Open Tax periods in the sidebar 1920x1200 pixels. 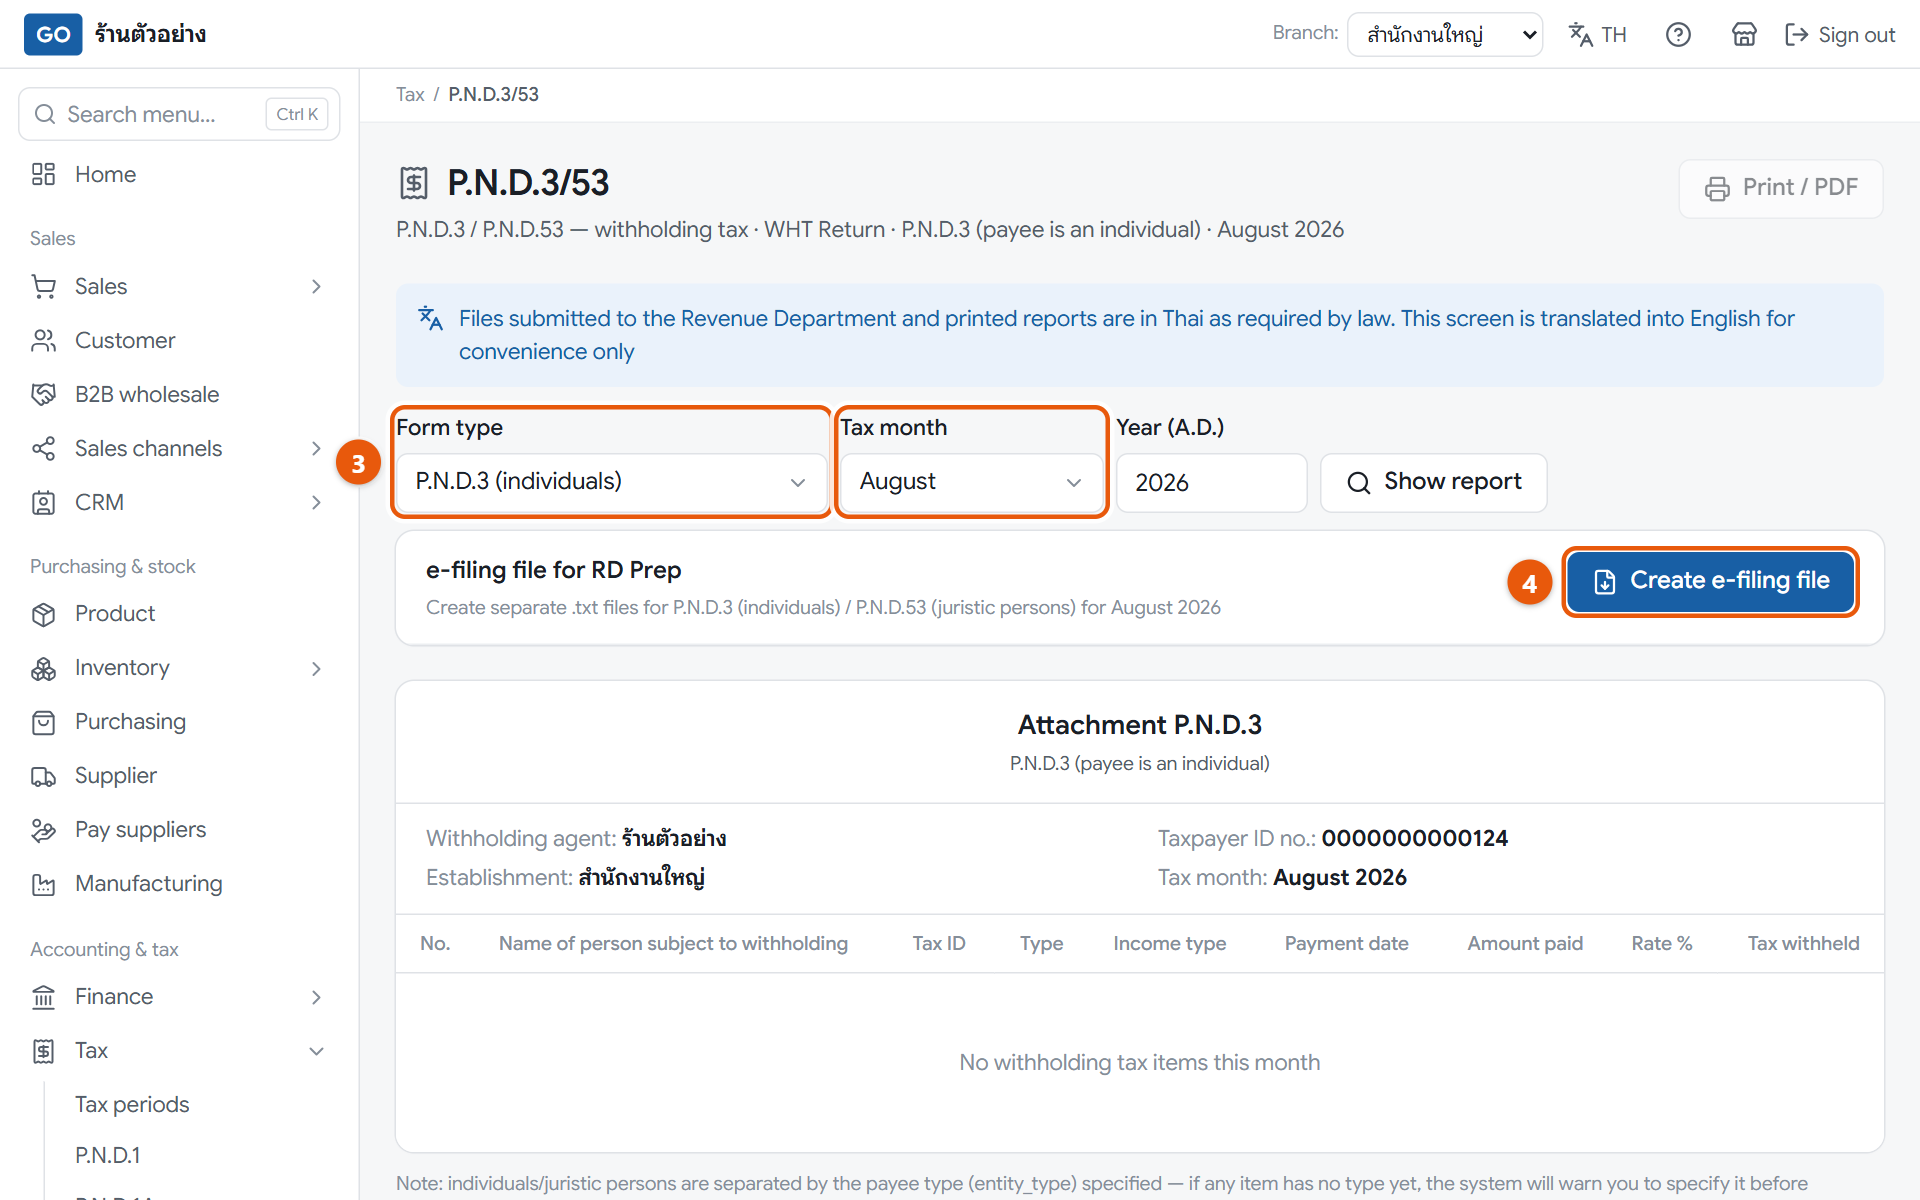[x=132, y=1105]
